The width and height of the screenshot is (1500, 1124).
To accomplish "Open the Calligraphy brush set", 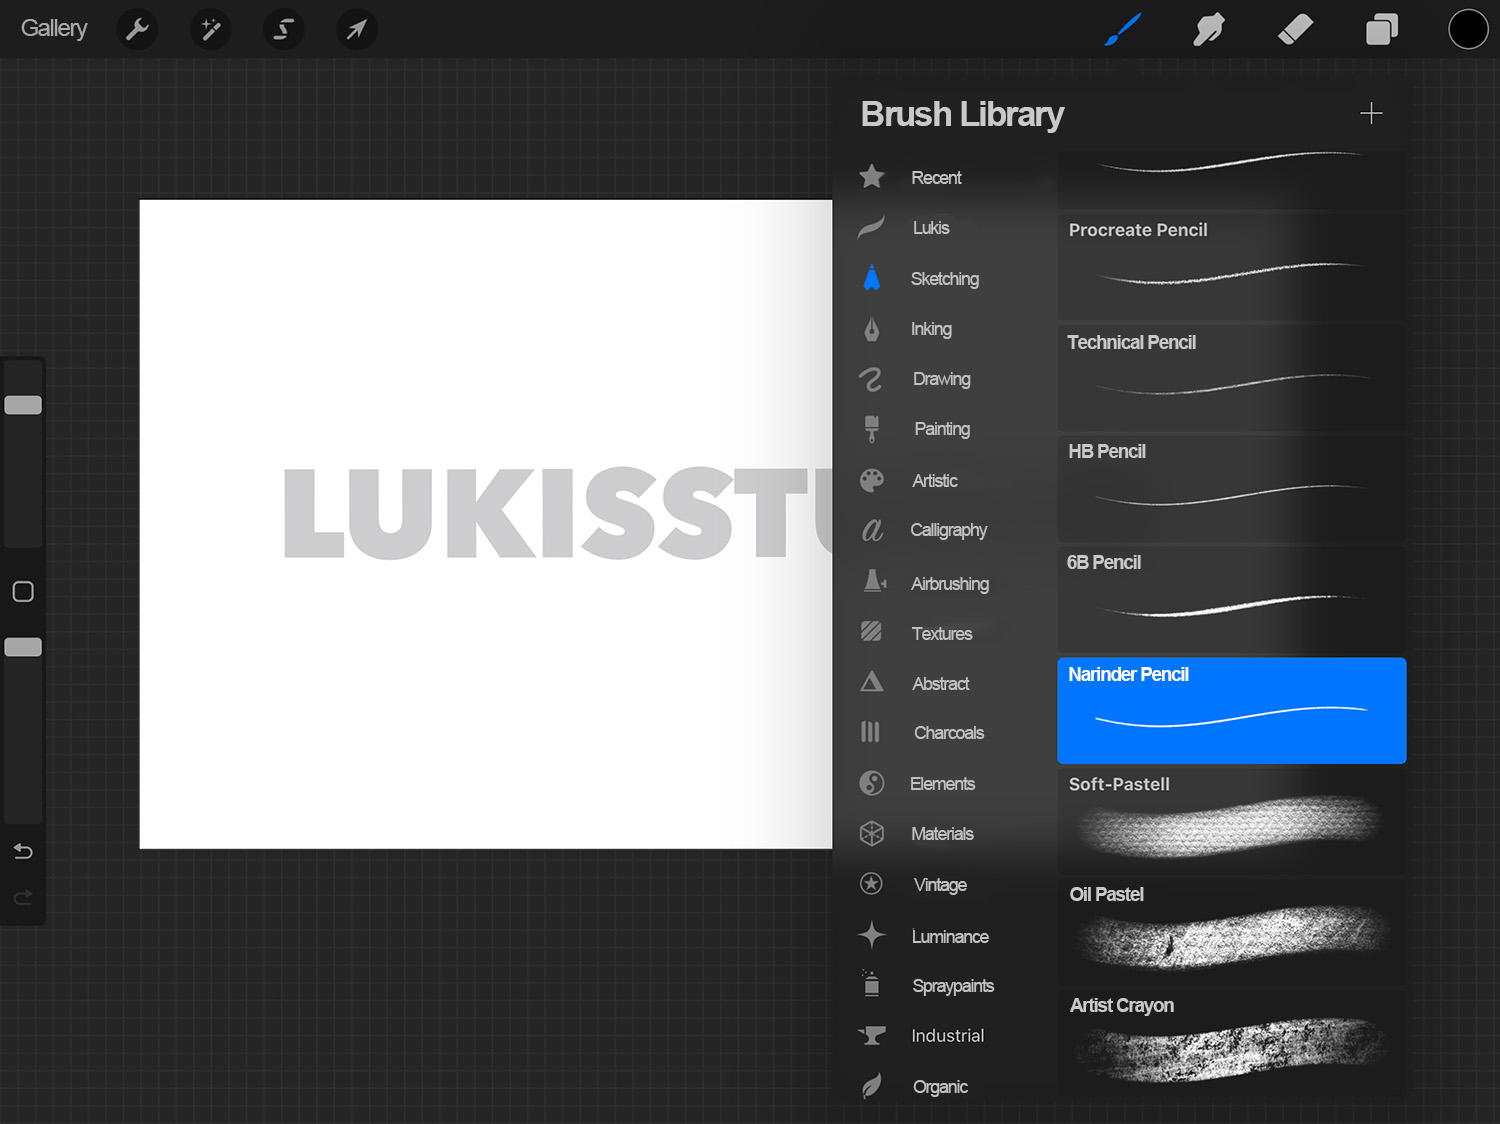I will [948, 530].
